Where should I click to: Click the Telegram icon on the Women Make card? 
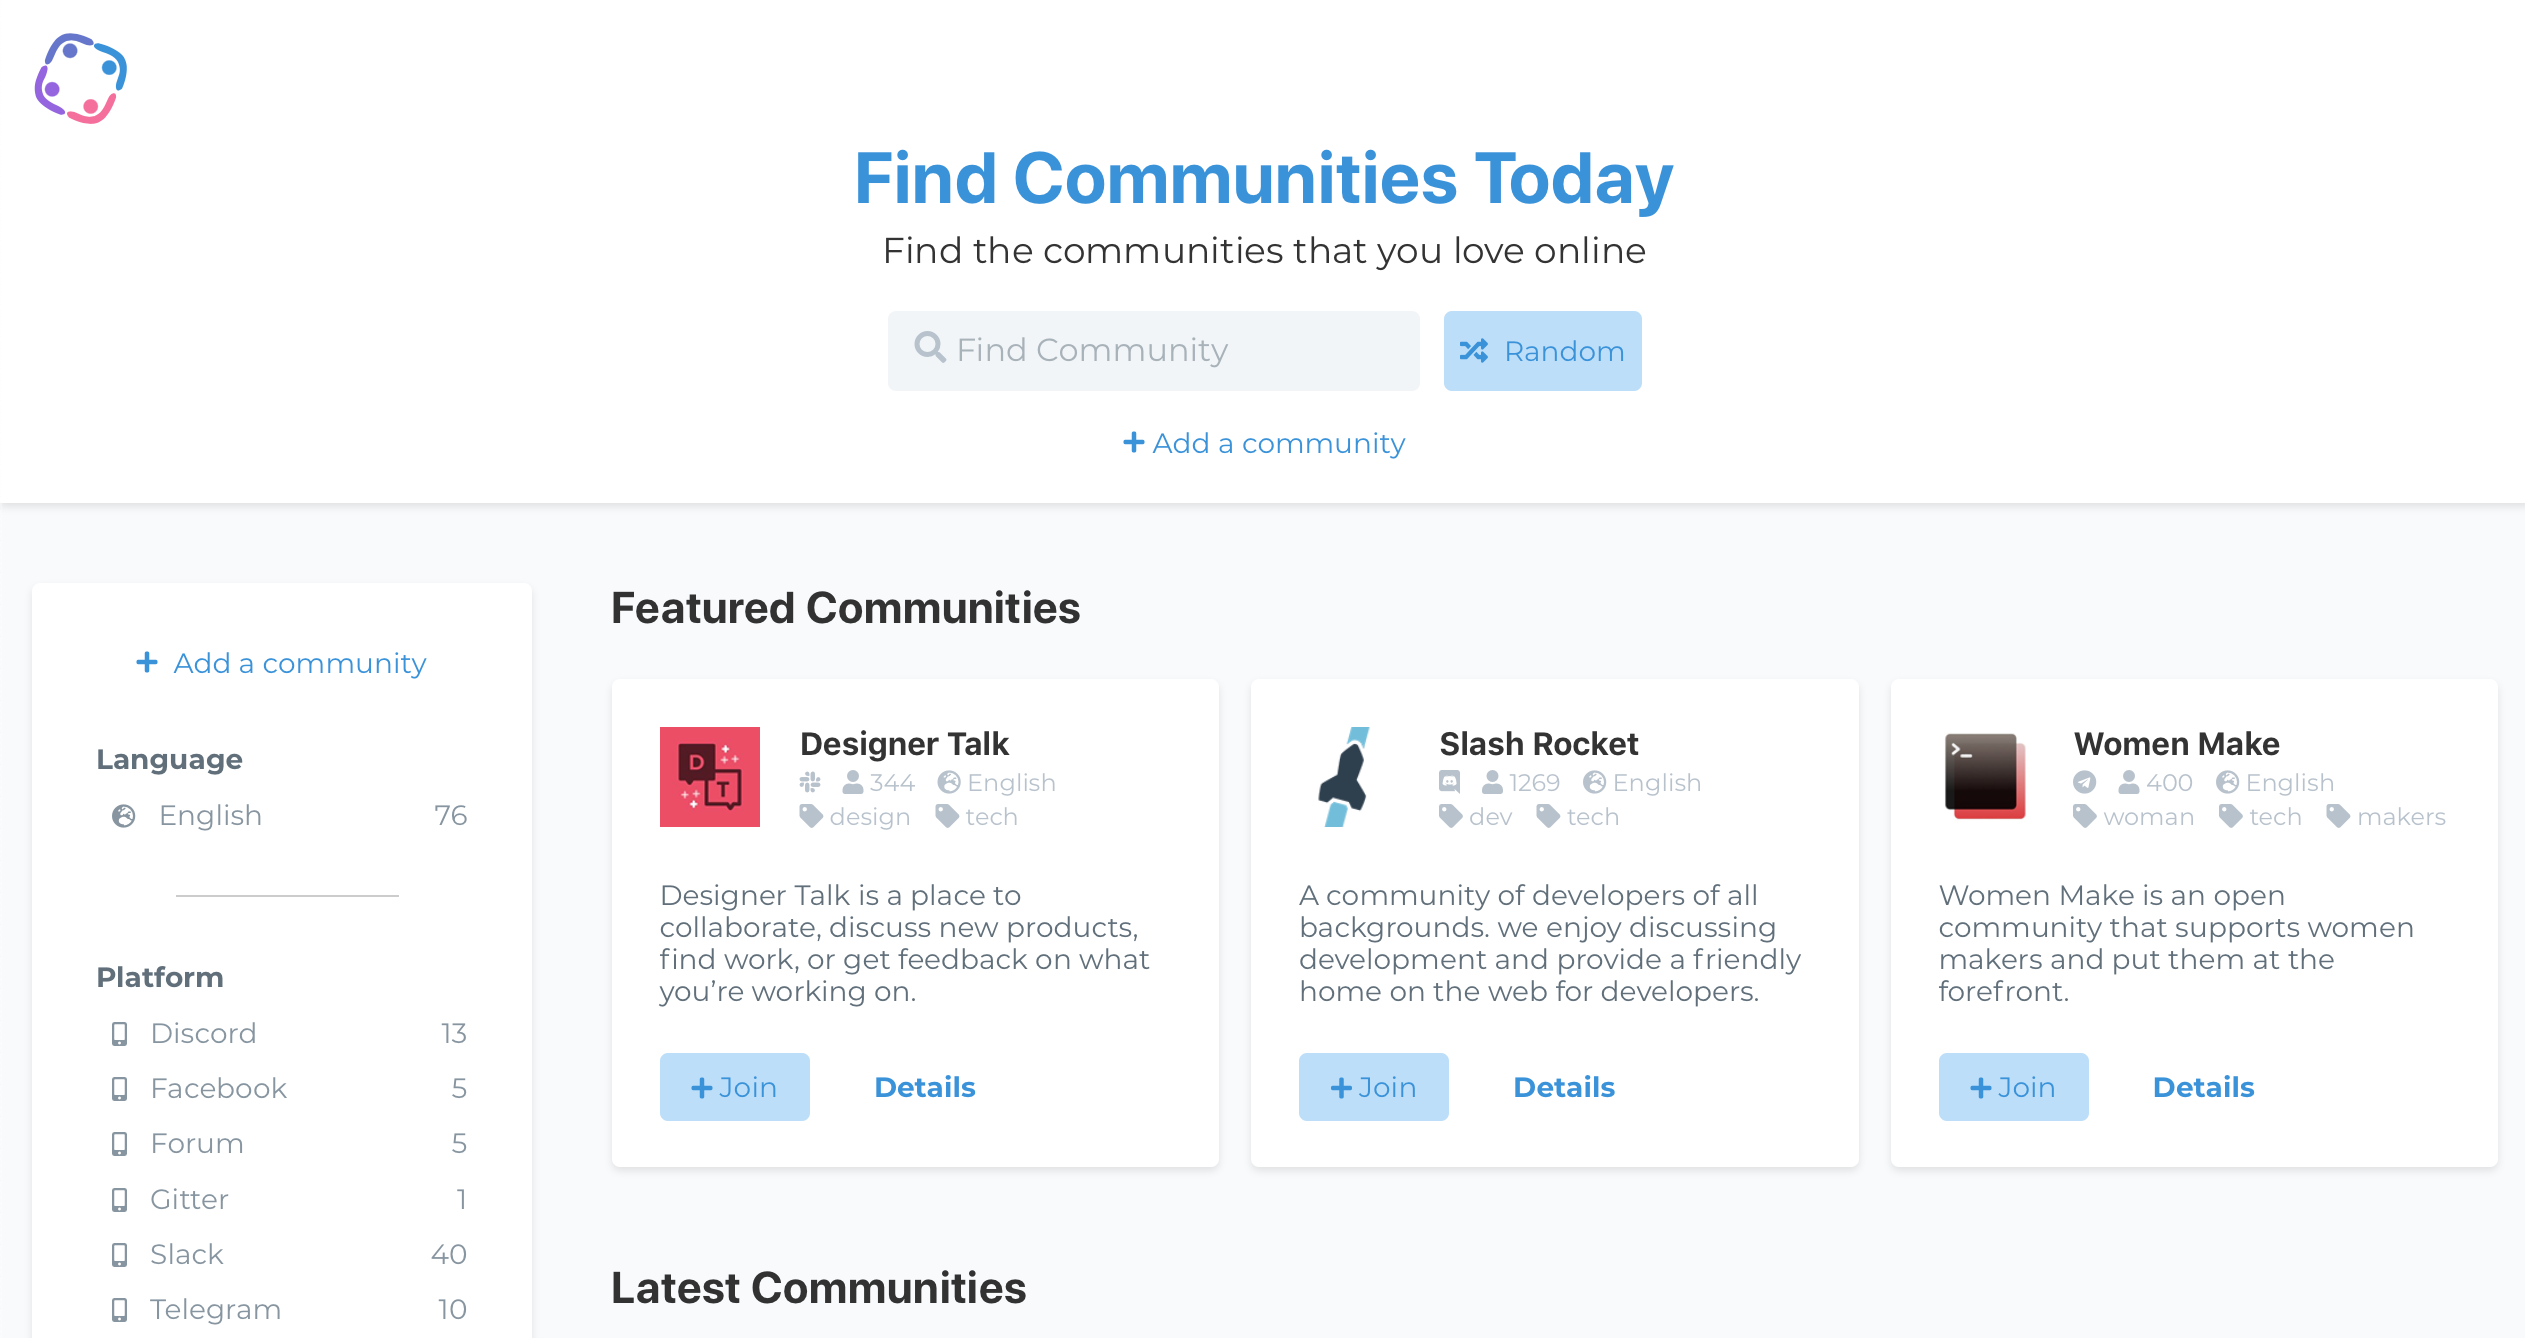coord(2085,782)
